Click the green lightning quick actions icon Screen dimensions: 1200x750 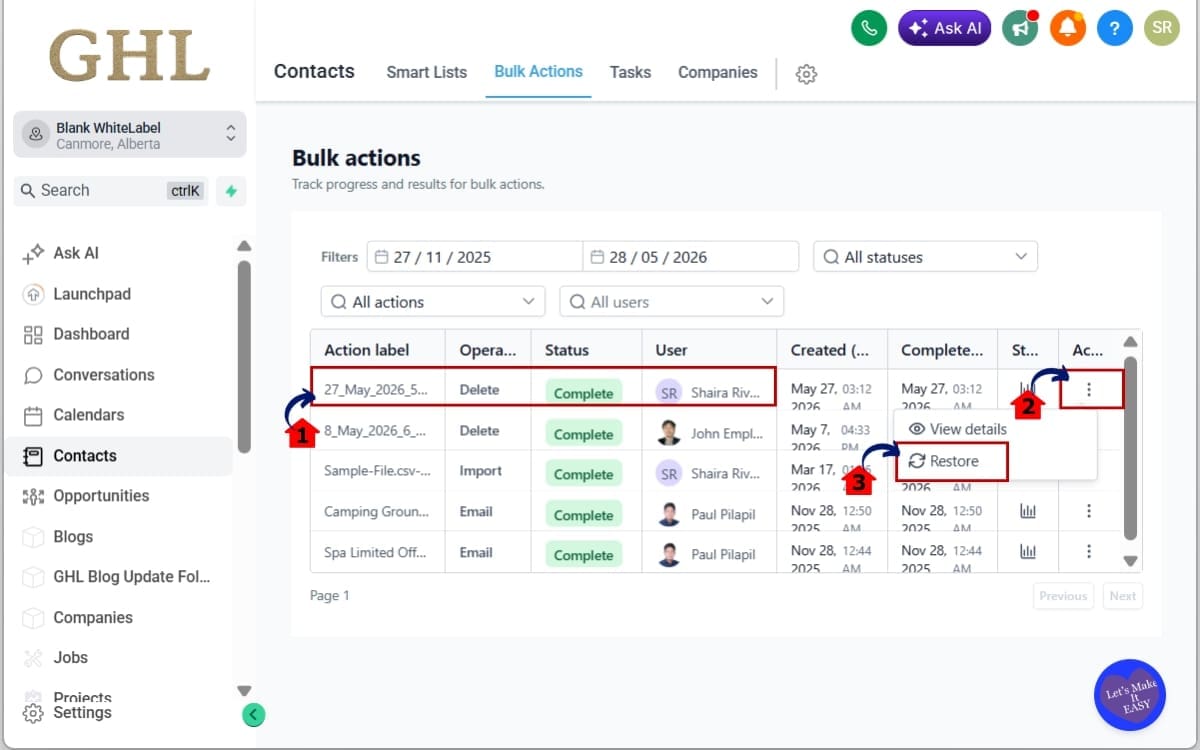pyautogui.click(x=231, y=191)
